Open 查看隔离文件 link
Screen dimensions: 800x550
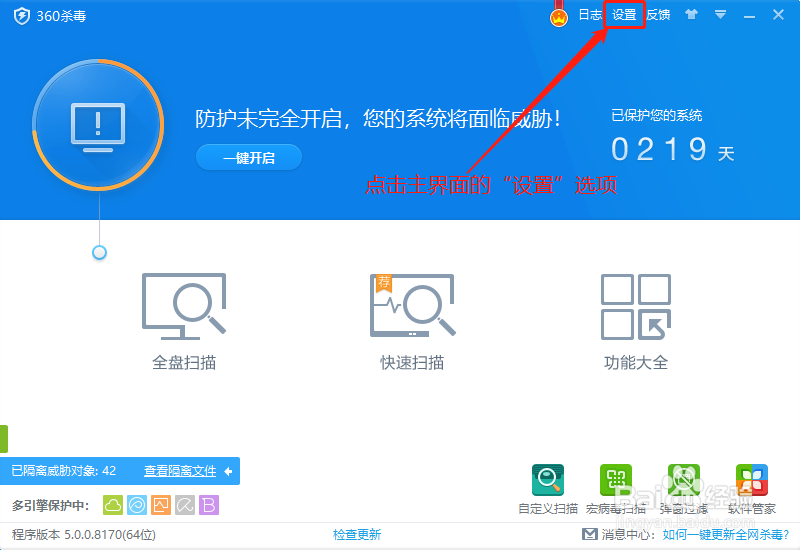point(180,471)
